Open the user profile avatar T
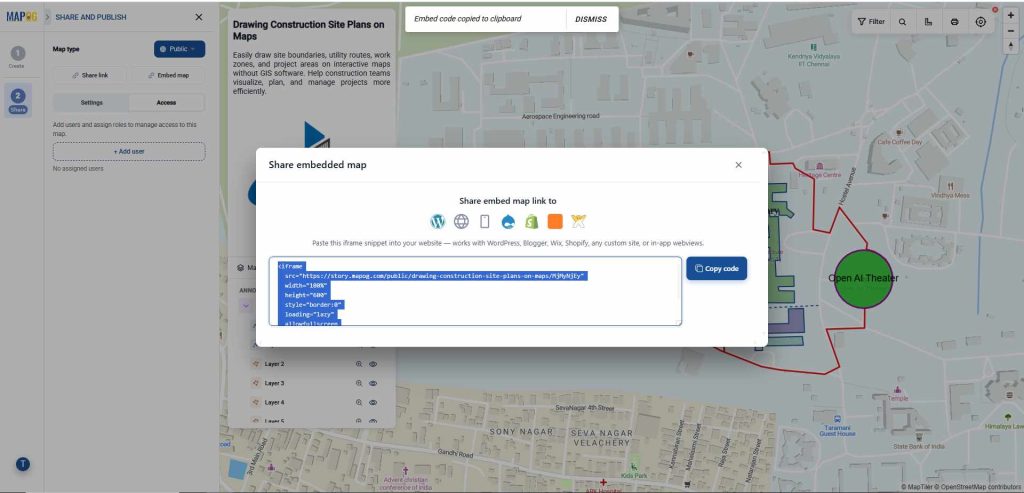The height and width of the screenshot is (493, 1024). click(x=22, y=464)
